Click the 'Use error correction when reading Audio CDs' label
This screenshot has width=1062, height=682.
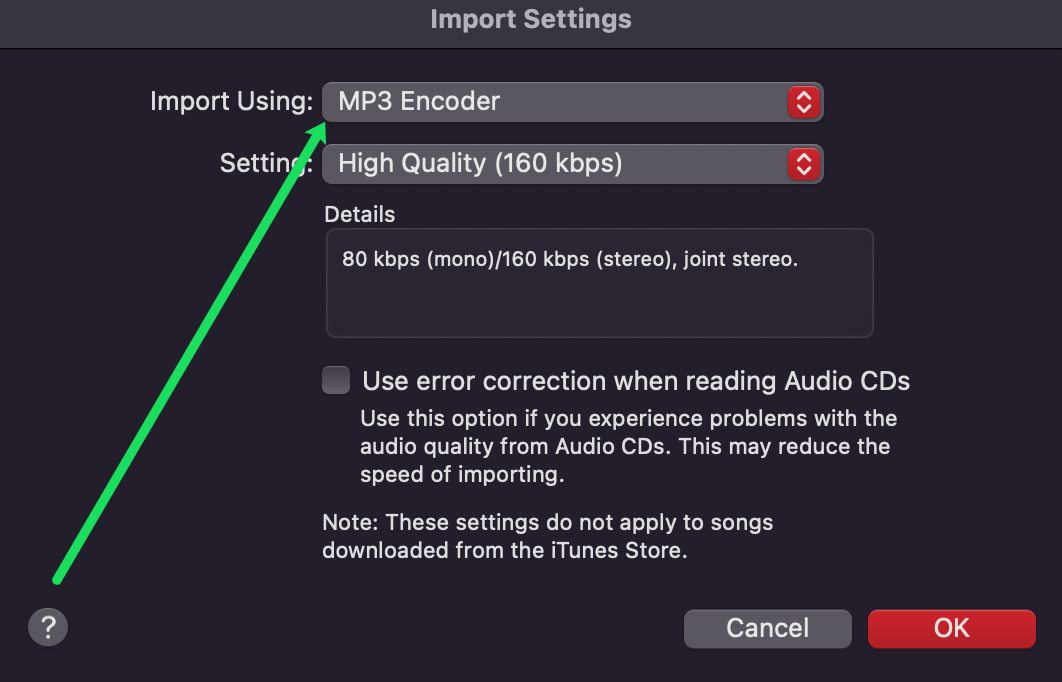point(636,381)
